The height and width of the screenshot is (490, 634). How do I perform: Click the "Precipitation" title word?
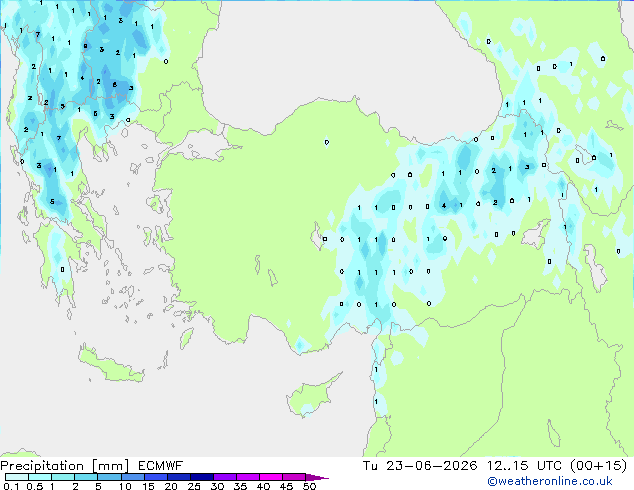tap(42, 466)
